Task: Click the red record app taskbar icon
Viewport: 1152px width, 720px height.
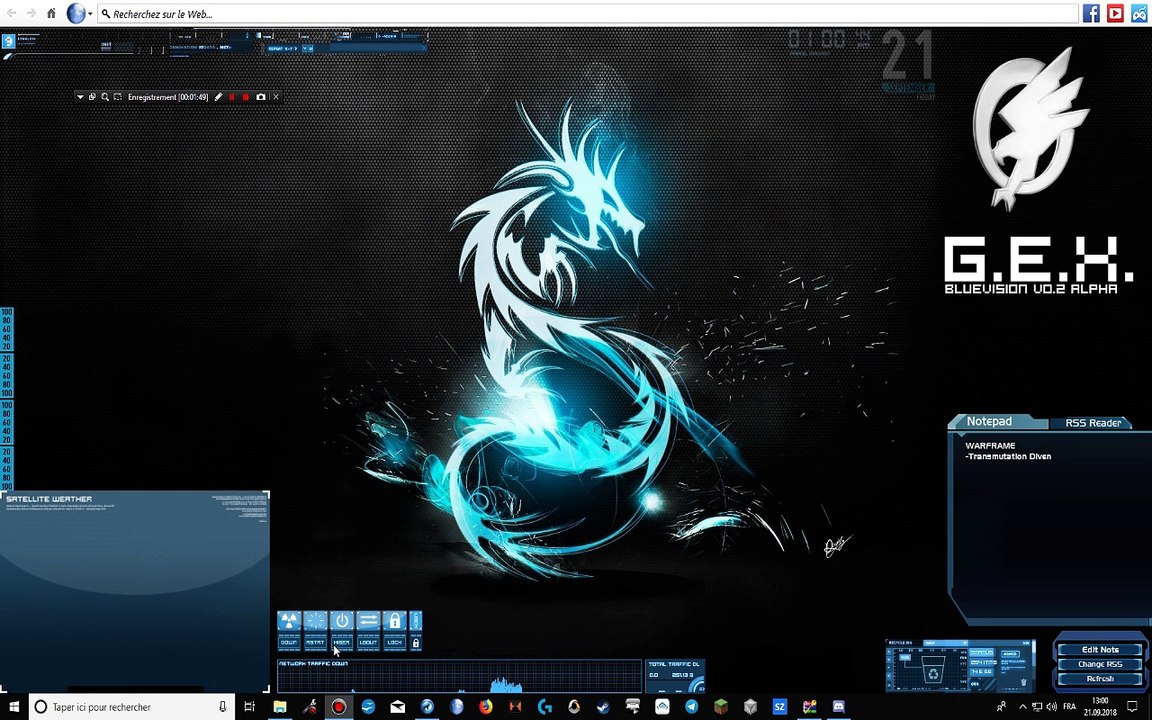Action: [339, 707]
